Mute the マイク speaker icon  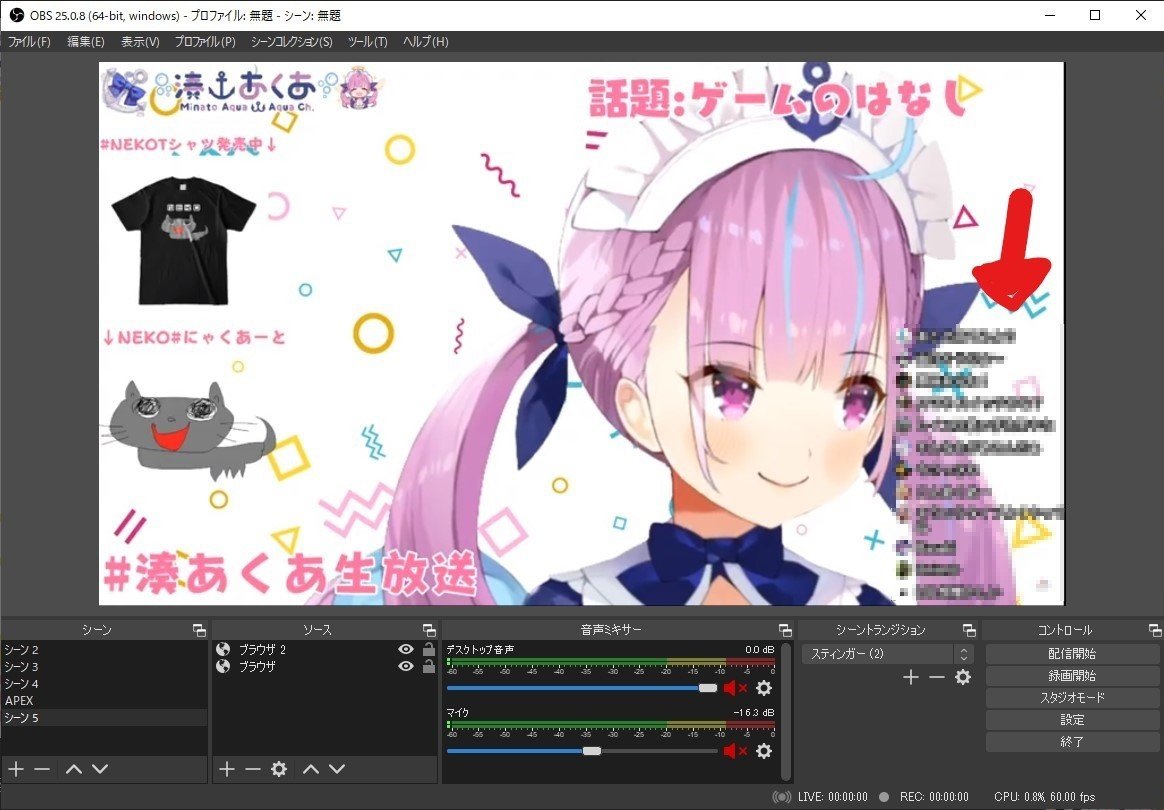click(x=735, y=751)
